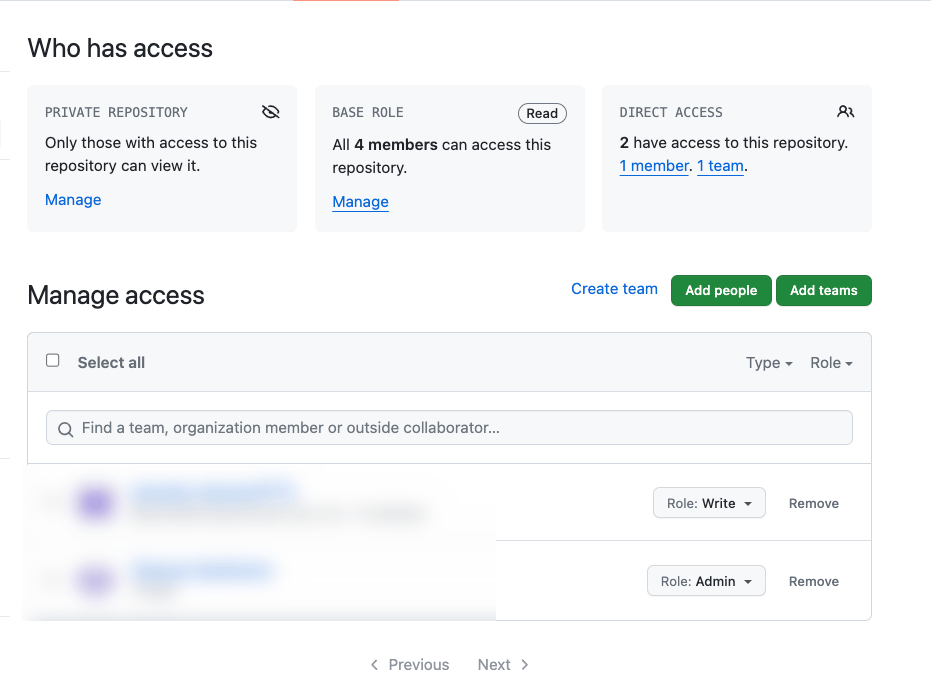Click the Add teams button

pos(823,290)
